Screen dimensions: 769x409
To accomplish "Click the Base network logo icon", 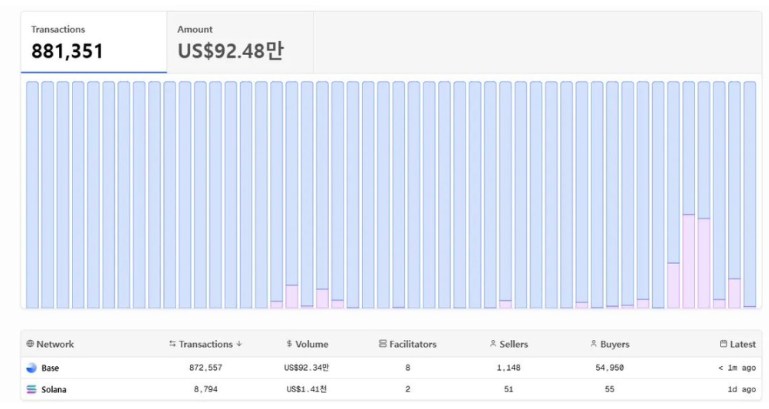I will pos(31,368).
